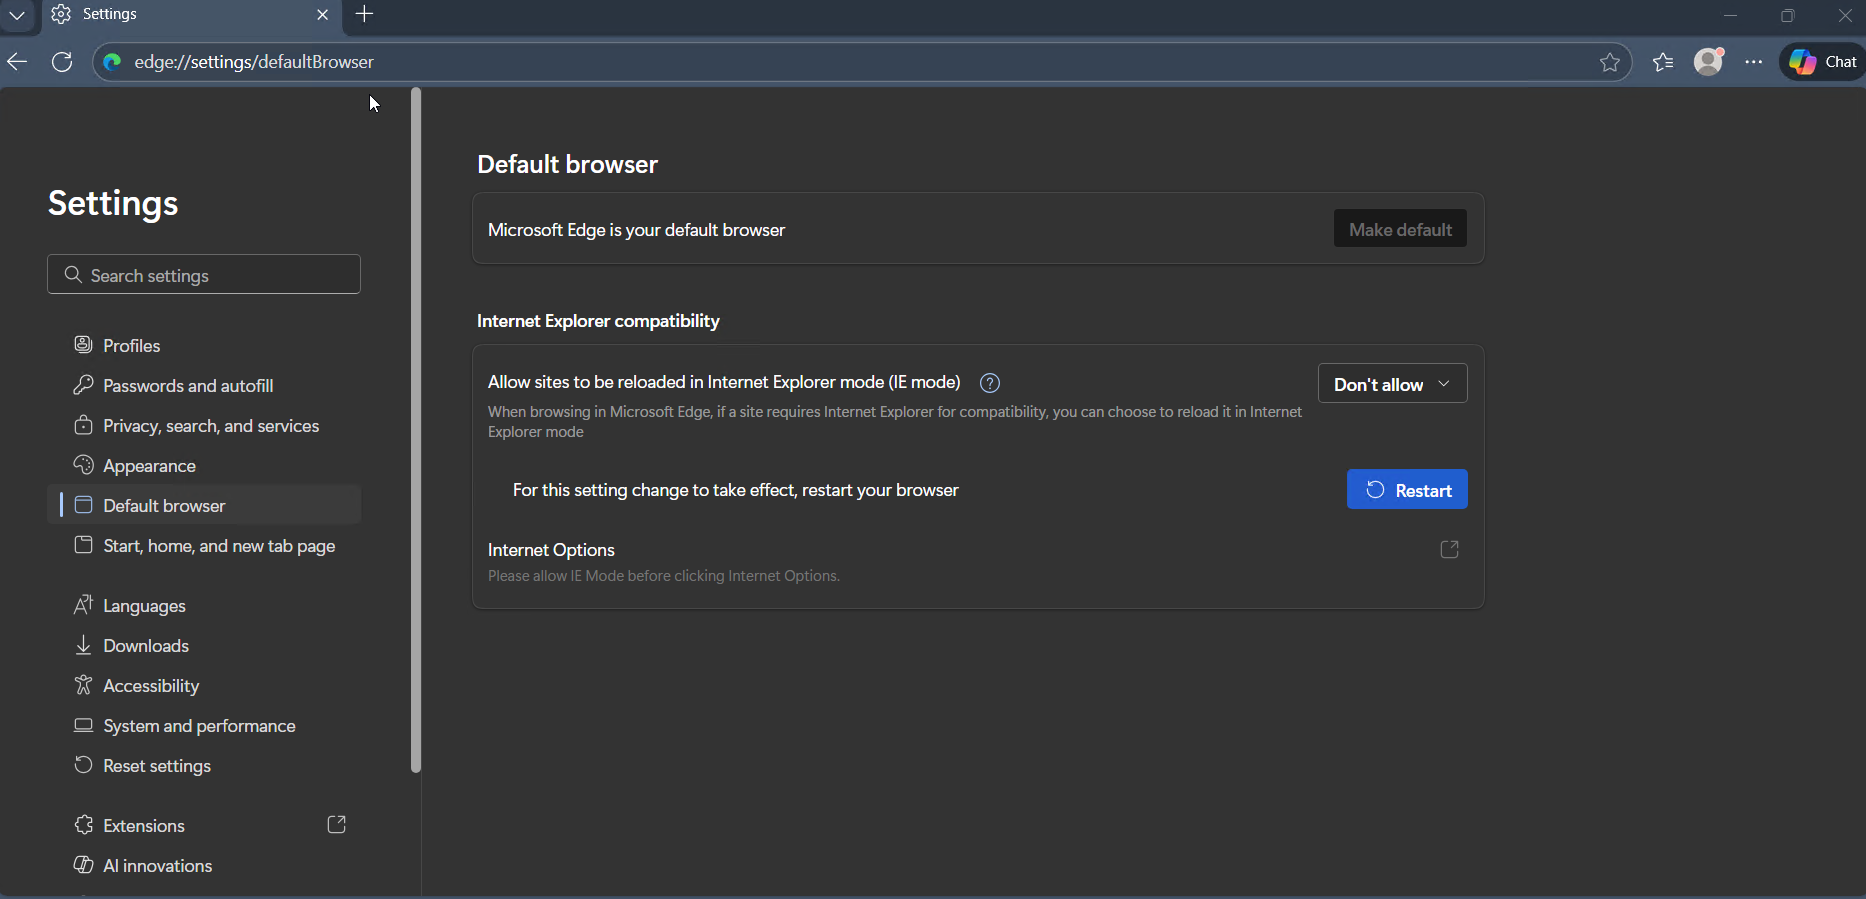Add this page to favorites star
The image size is (1866, 899).
(x=1609, y=62)
